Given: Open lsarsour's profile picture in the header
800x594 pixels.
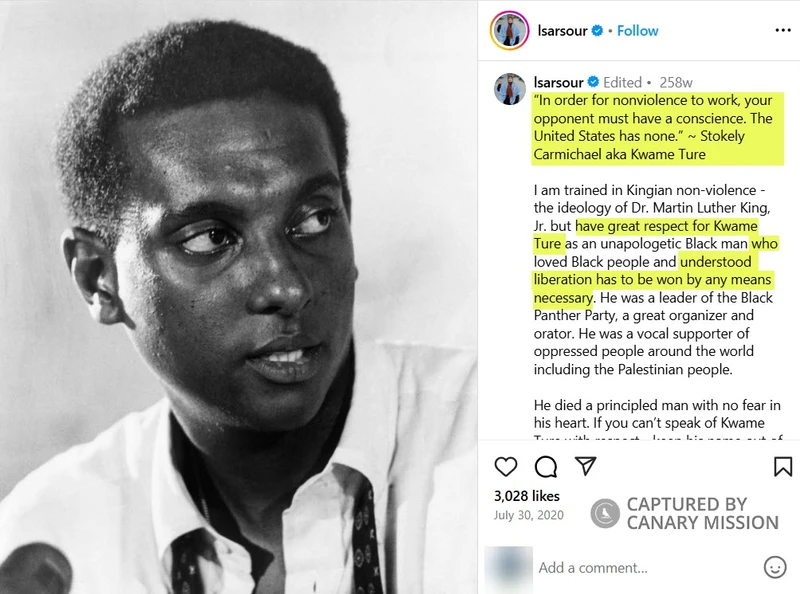Looking at the screenshot, I should [509, 31].
